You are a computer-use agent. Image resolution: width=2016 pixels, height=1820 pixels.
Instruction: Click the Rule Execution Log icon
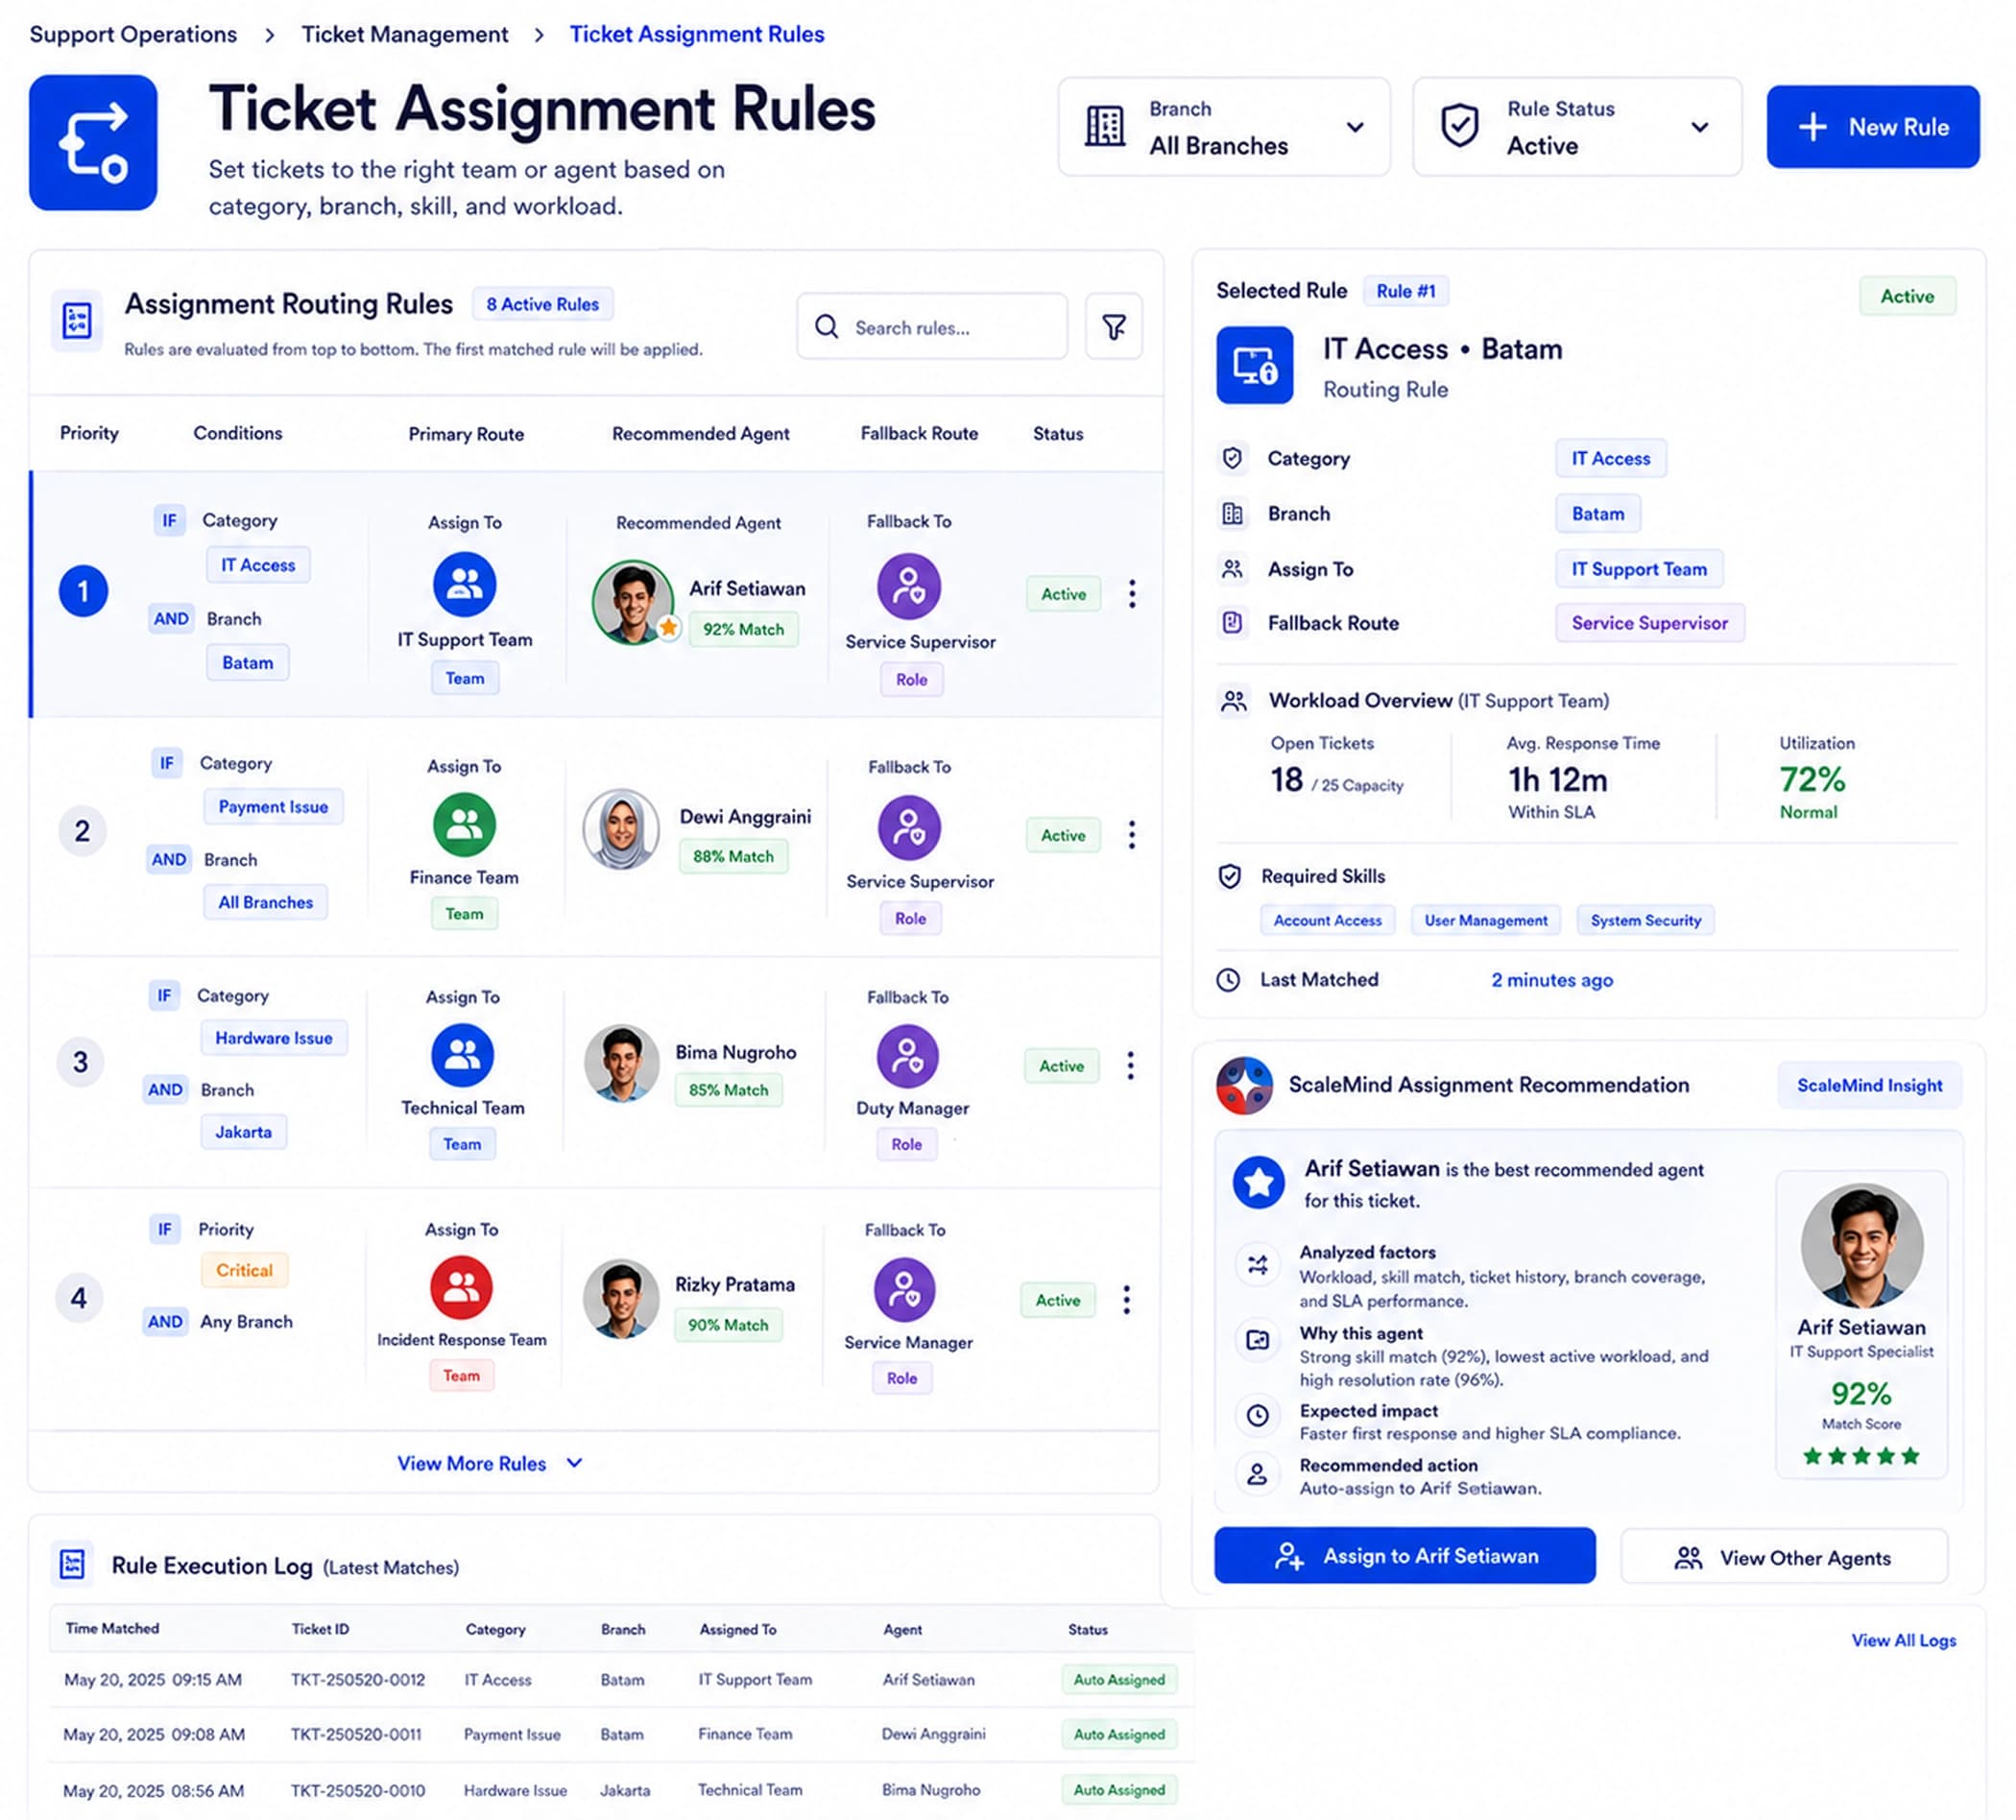72,1564
